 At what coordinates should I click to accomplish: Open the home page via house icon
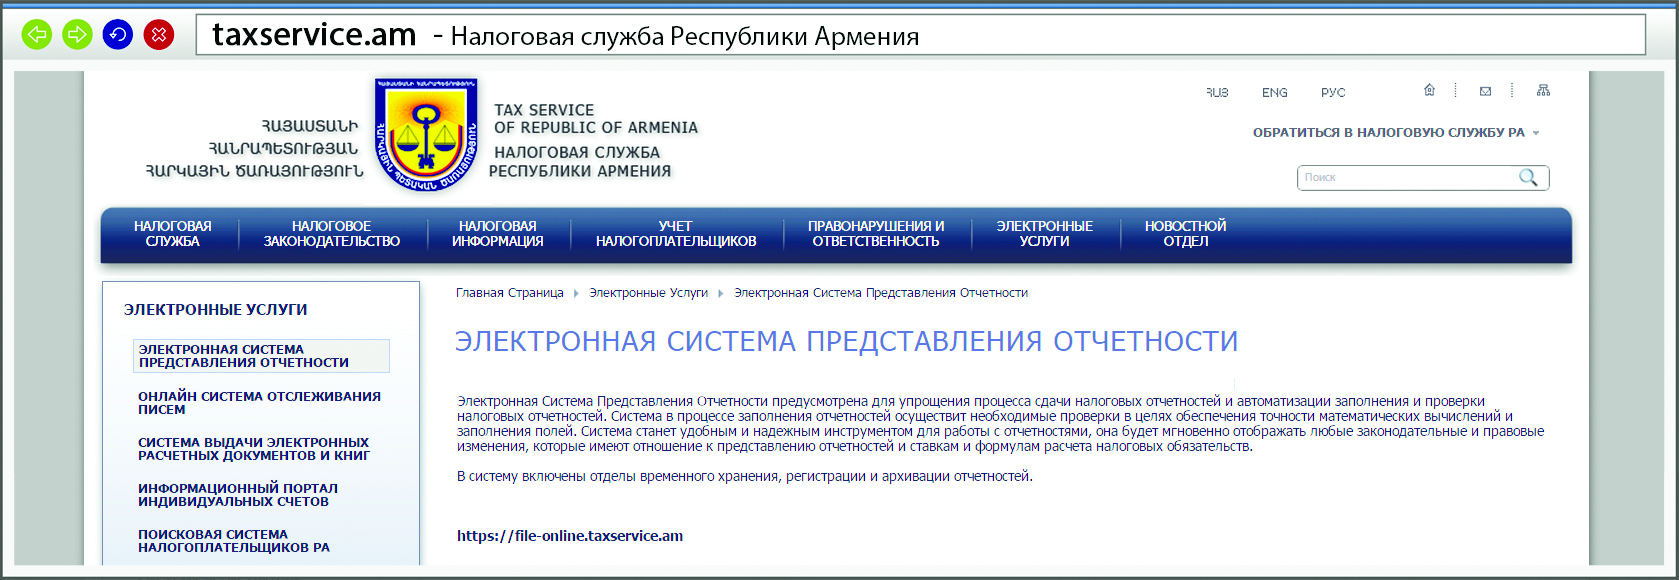click(x=1429, y=90)
